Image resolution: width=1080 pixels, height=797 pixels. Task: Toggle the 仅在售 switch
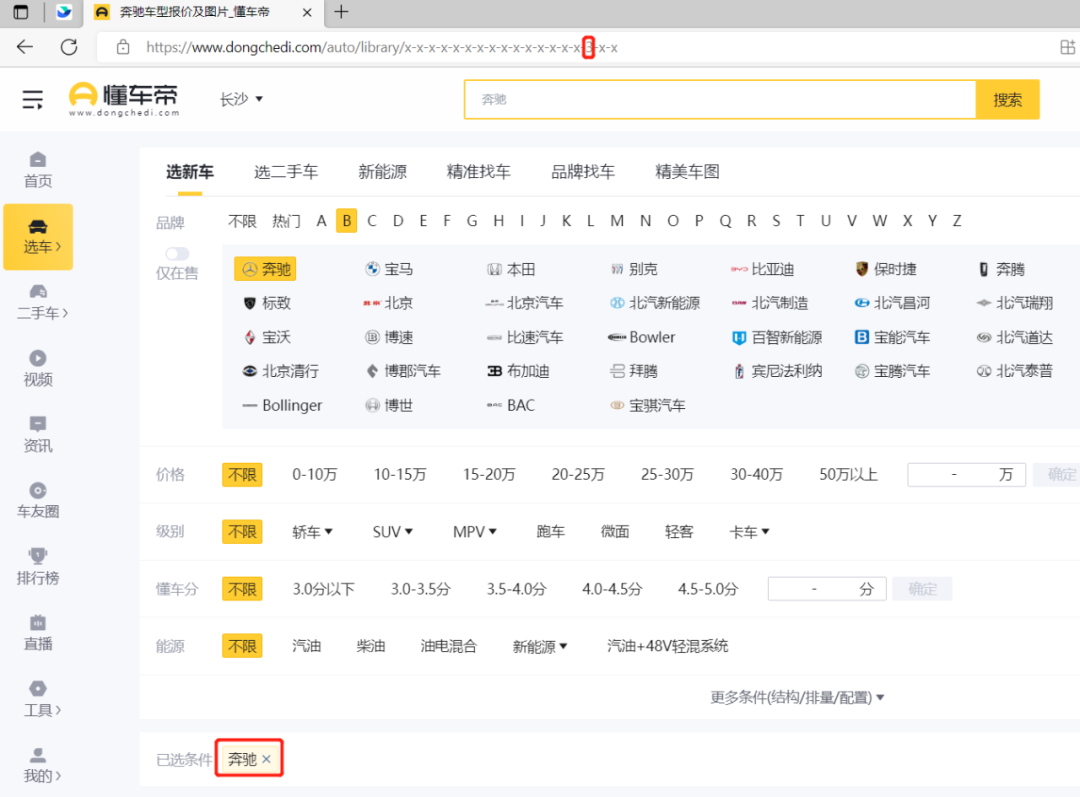[177, 253]
